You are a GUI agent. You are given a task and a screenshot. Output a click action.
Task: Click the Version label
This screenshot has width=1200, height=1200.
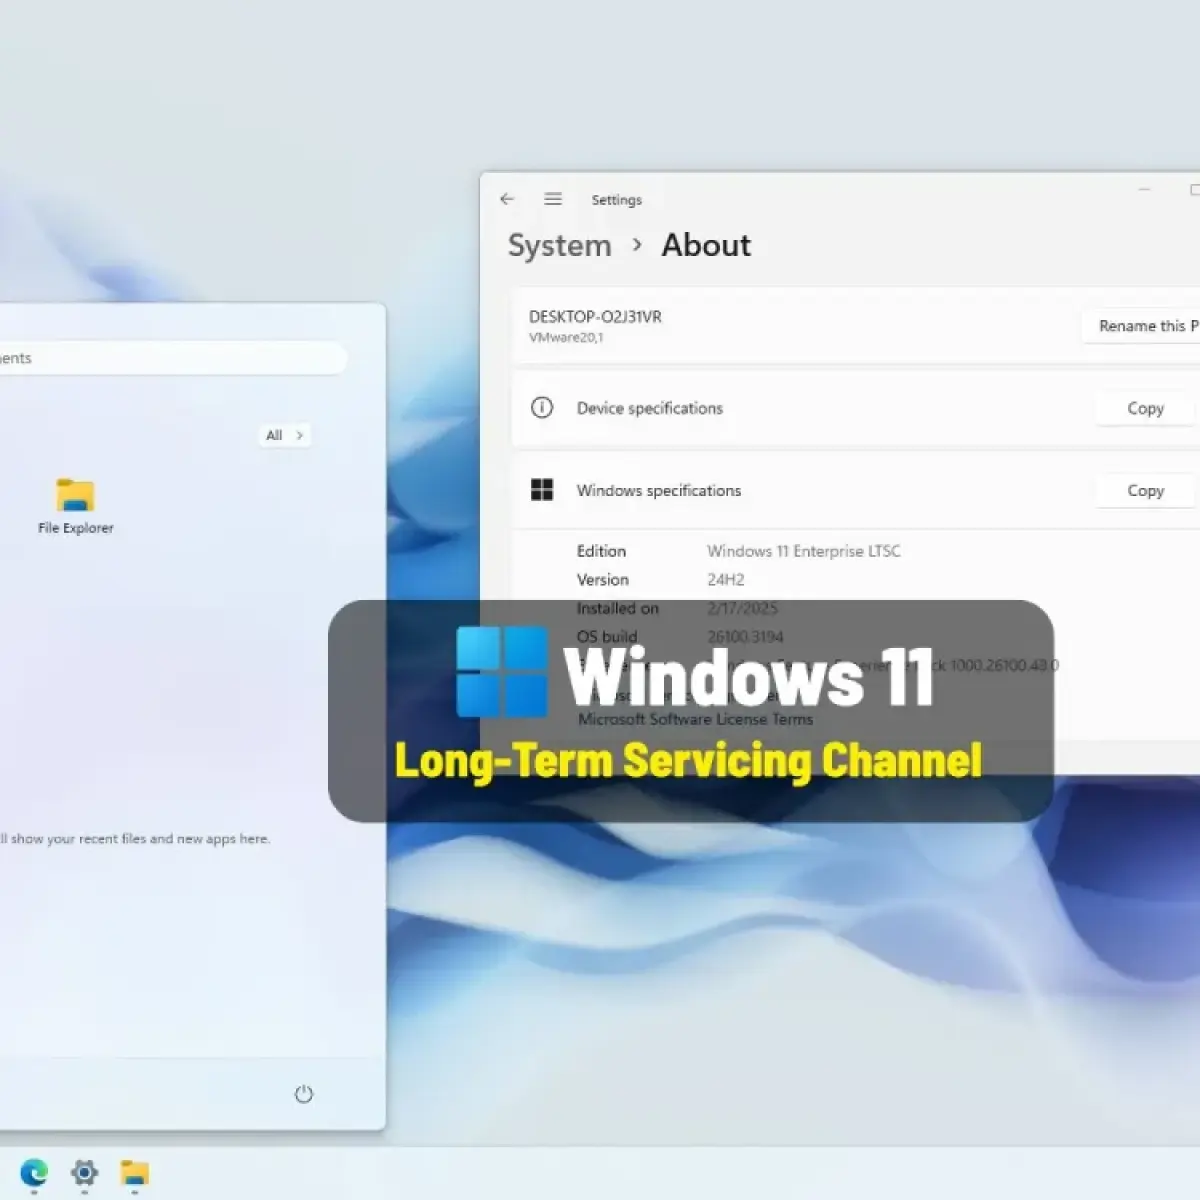[602, 579]
